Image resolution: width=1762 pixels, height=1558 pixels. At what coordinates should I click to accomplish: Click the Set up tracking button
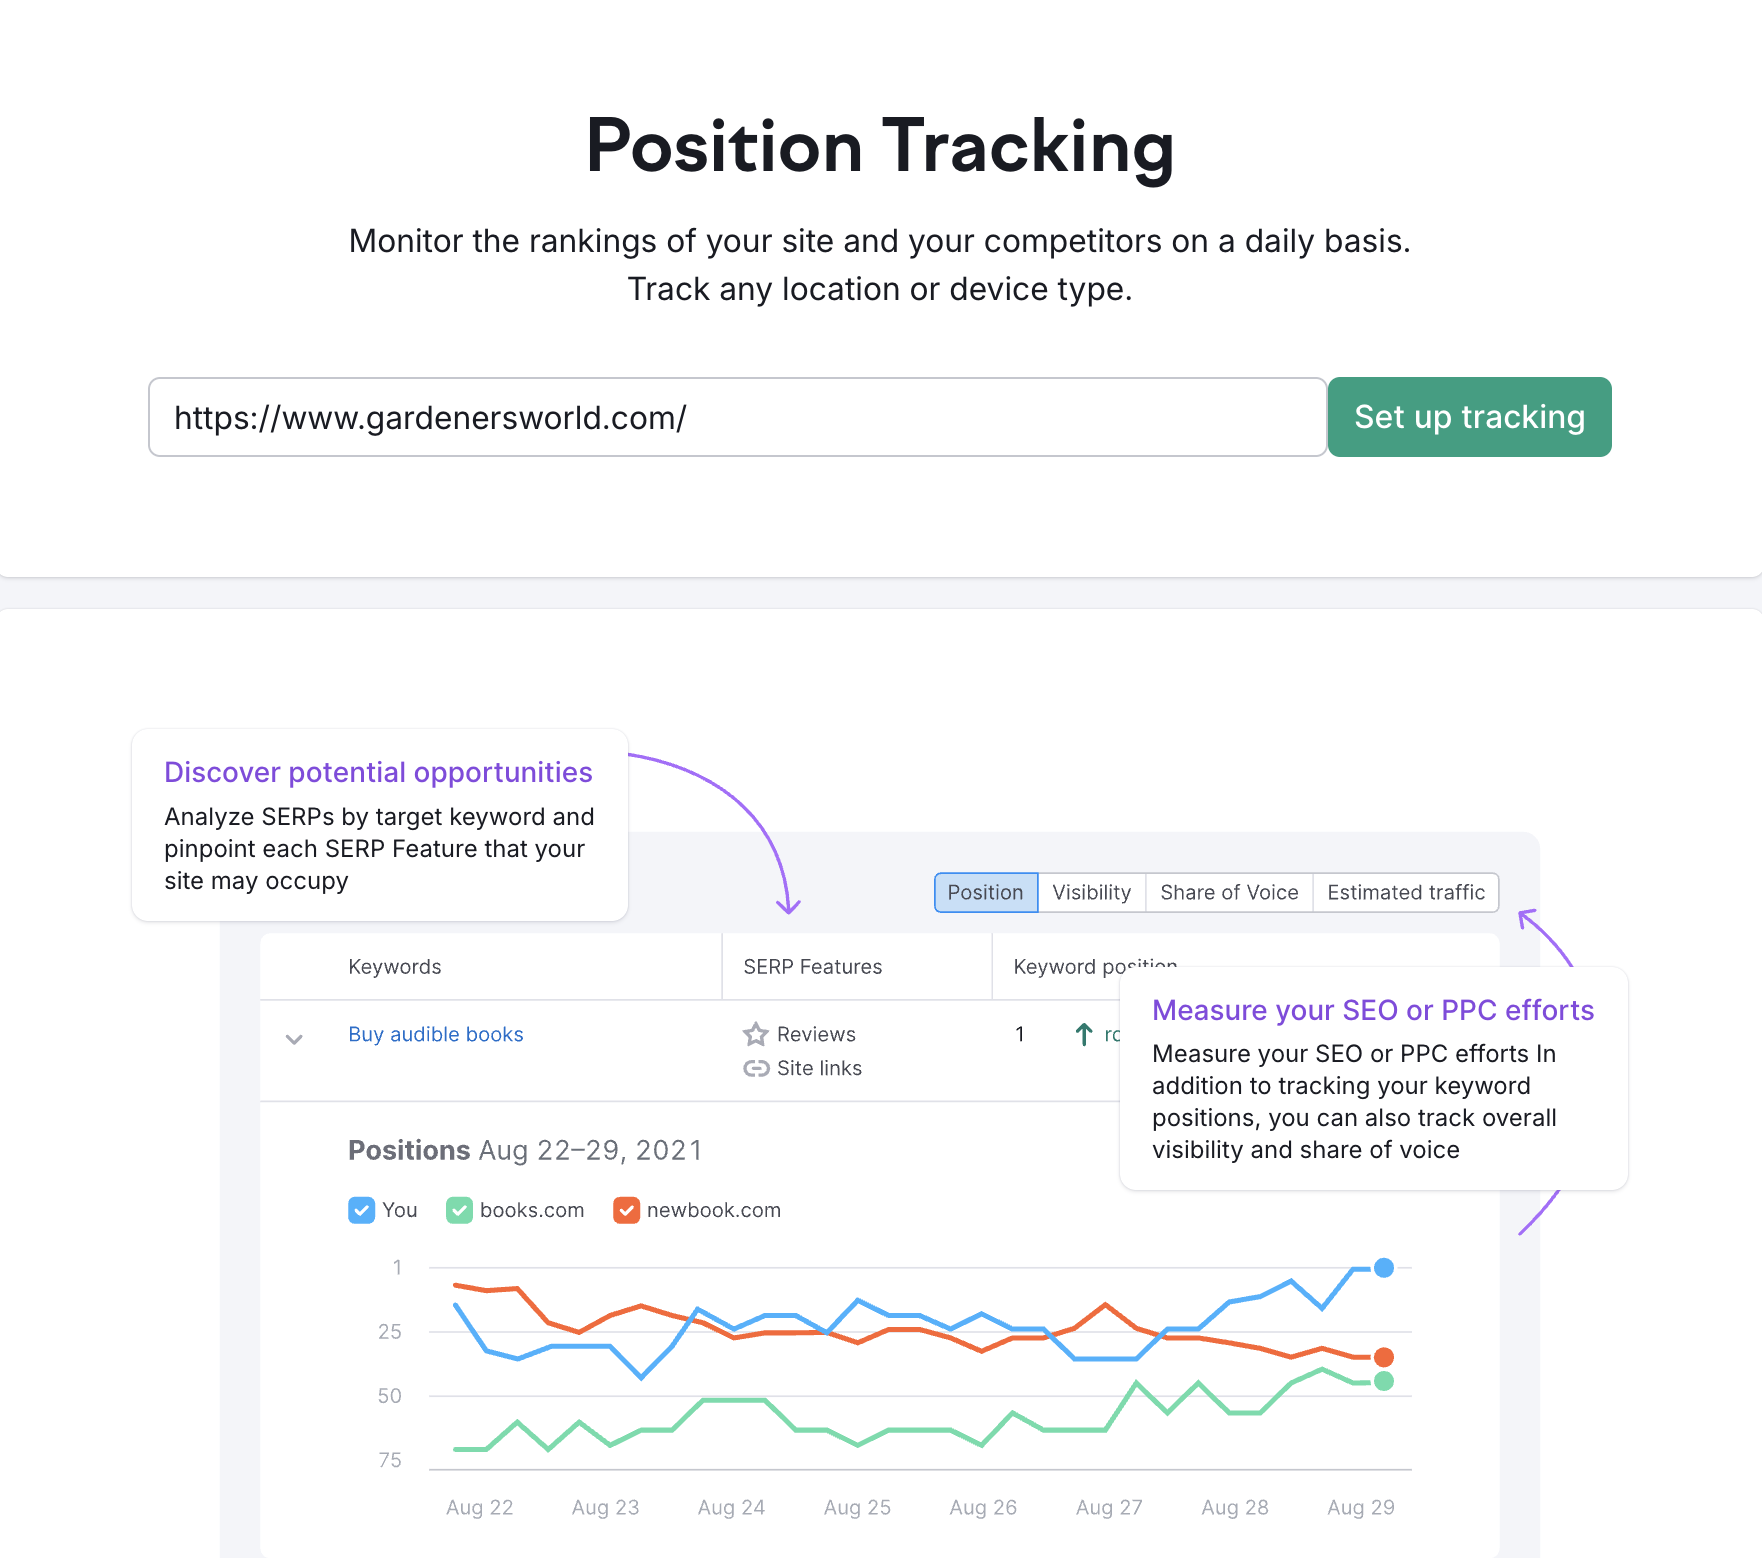coord(1469,417)
